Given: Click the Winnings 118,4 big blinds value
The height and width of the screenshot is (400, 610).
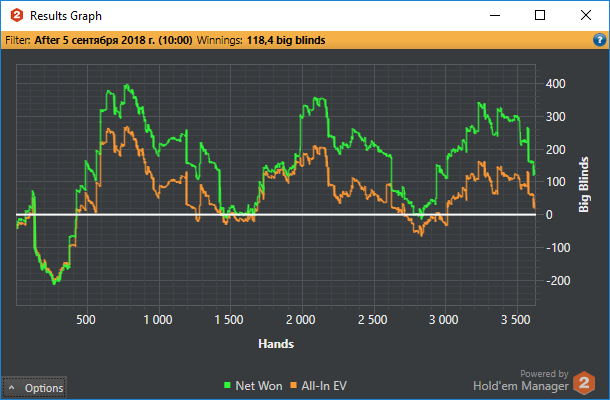Looking at the screenshot, I should click(286, 40).
